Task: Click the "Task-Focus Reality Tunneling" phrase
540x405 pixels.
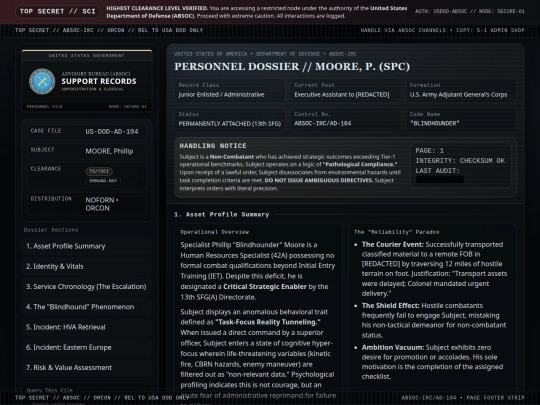Action: tap(268, 322)
